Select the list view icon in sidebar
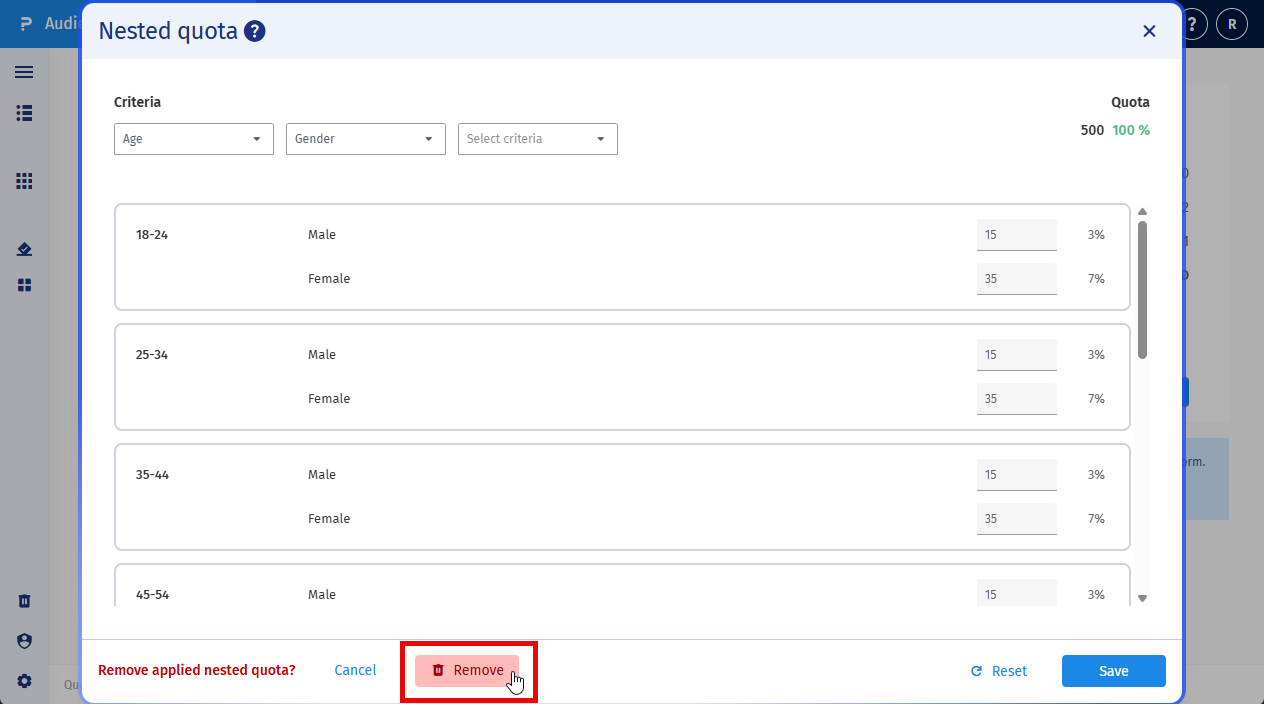This screenshot has height=704, width=1264. 23,113
